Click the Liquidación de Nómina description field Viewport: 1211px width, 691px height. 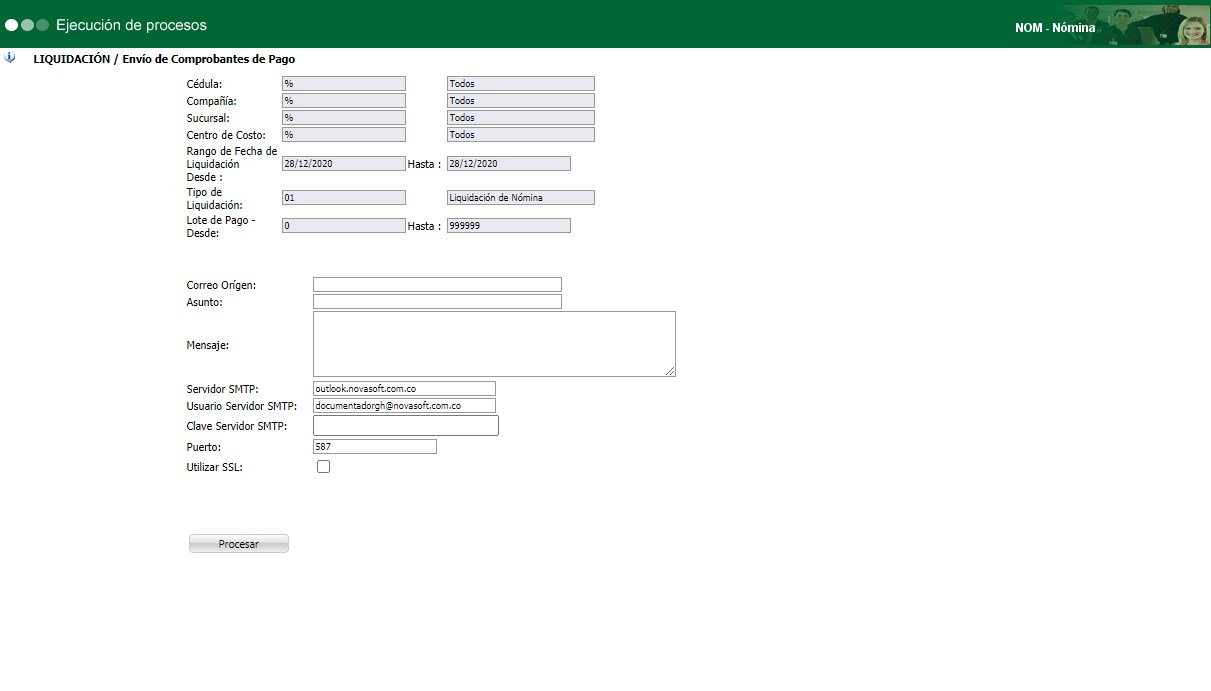[521, 198]
